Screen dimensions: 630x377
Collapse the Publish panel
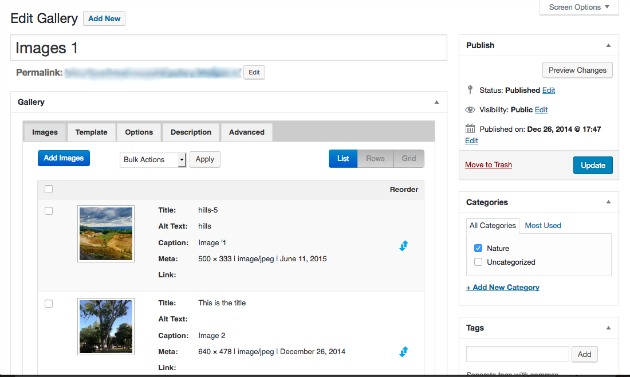608,45
